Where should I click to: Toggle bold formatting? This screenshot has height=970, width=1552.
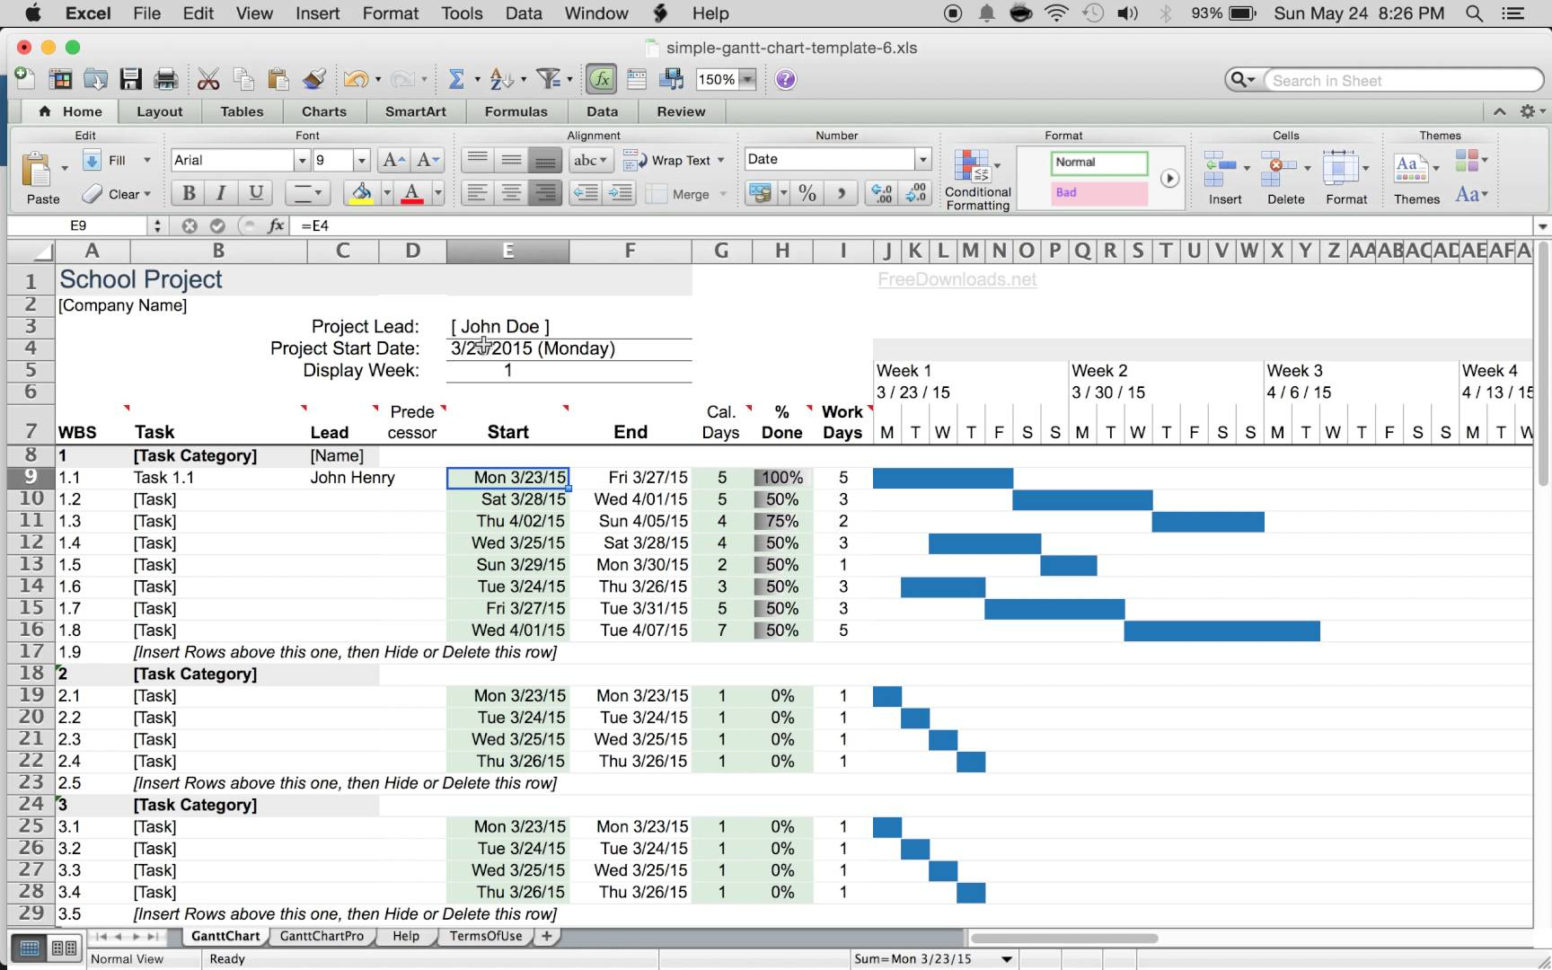[186, 193]
